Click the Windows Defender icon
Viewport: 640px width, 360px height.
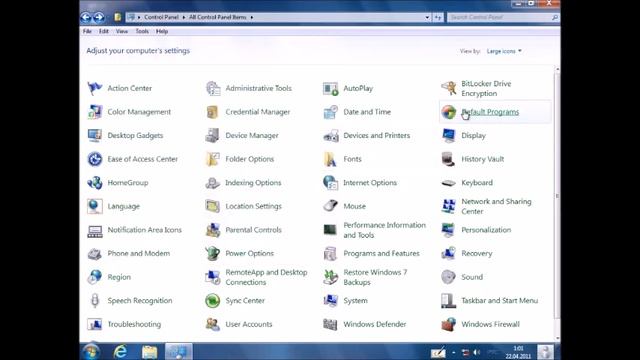[331, 324]
